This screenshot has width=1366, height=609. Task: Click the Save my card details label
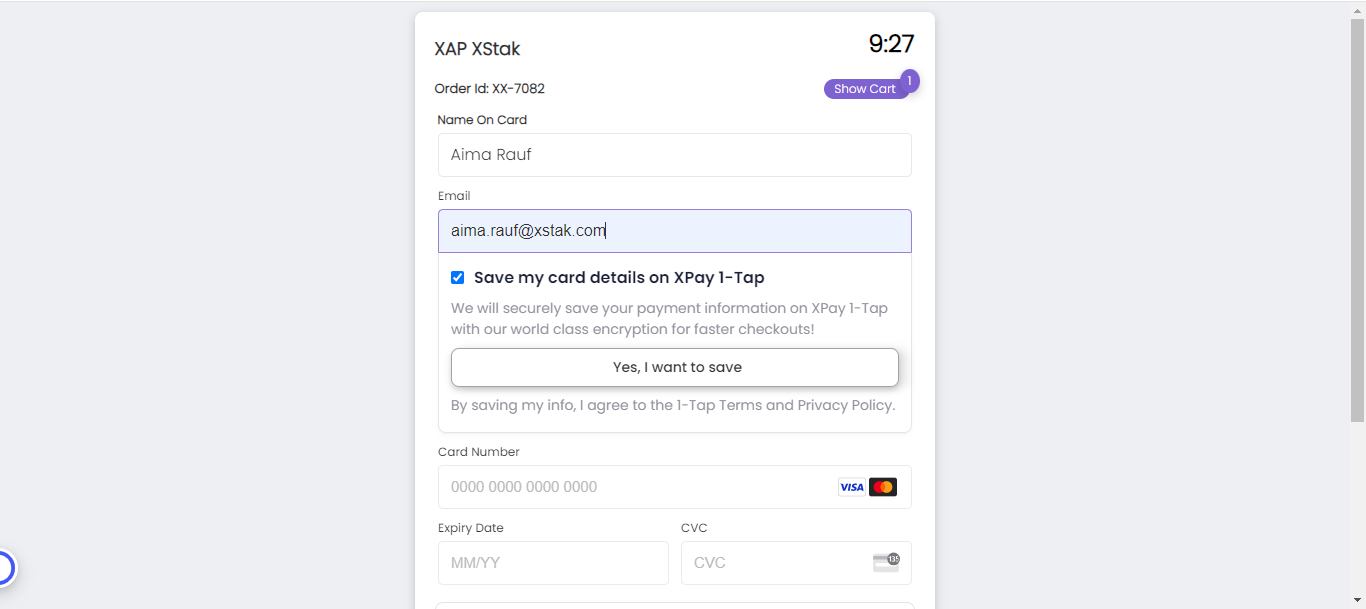point(619,278)
